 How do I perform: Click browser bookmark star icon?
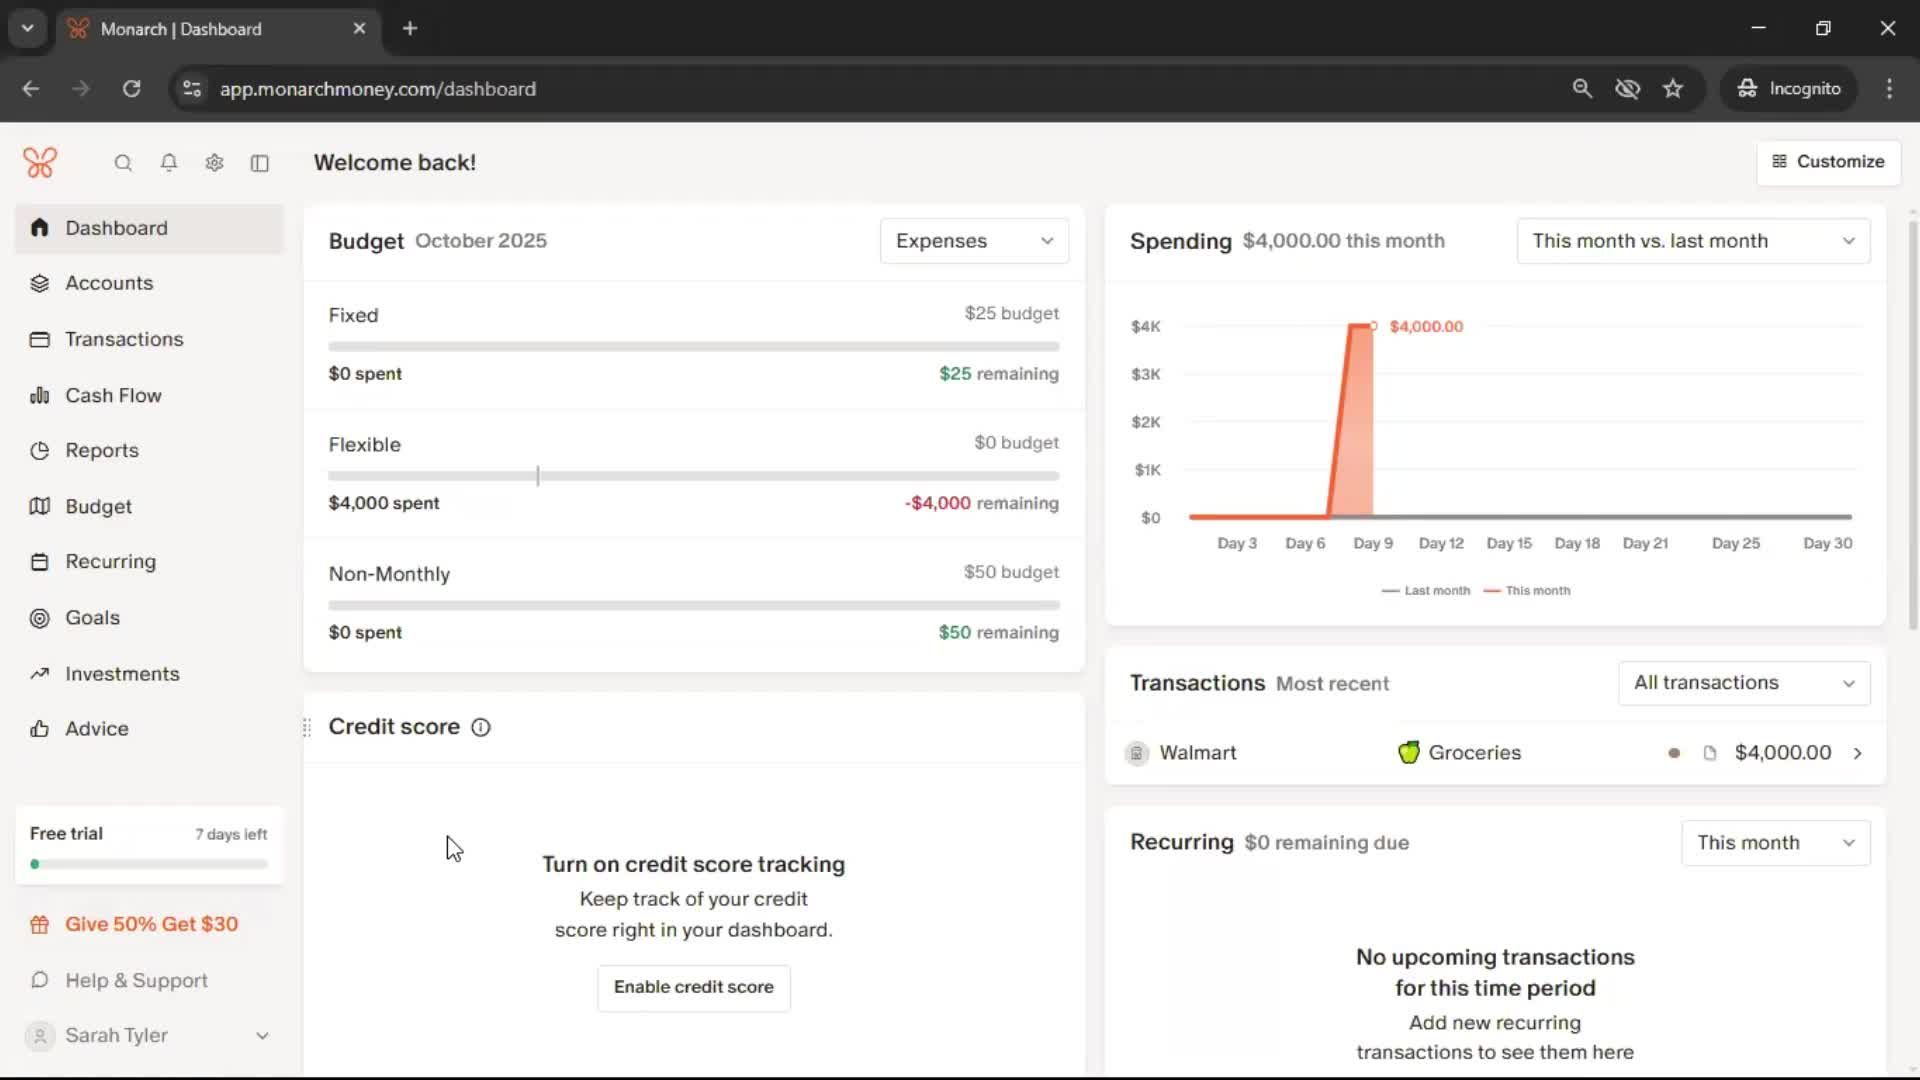click(1673, 89)
